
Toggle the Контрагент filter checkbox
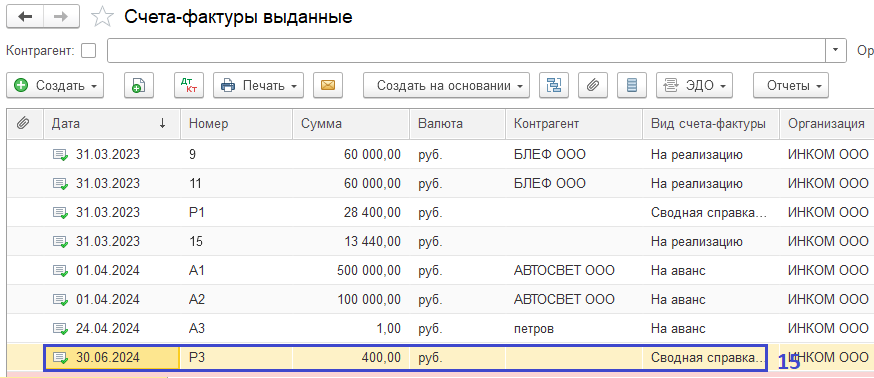click(88, 51)
